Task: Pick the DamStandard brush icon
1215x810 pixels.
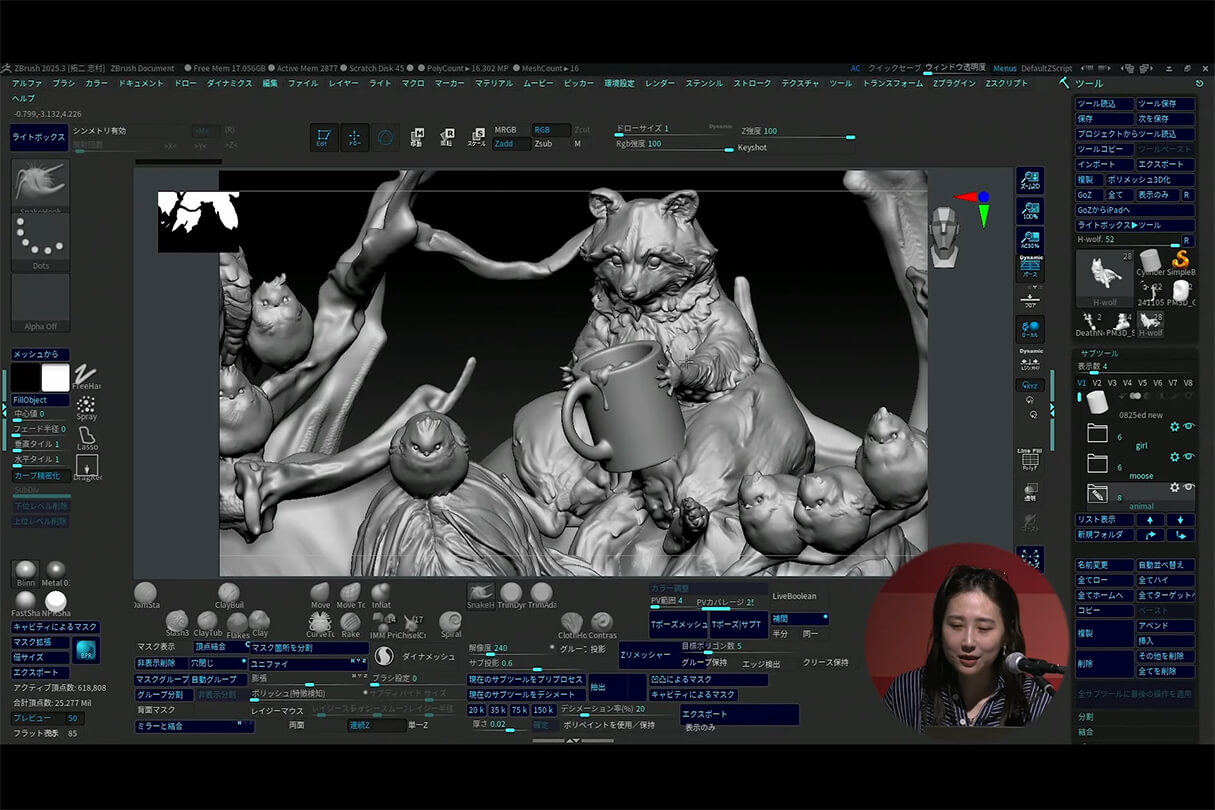Action: pyautogui.click(x=145, y=593)
